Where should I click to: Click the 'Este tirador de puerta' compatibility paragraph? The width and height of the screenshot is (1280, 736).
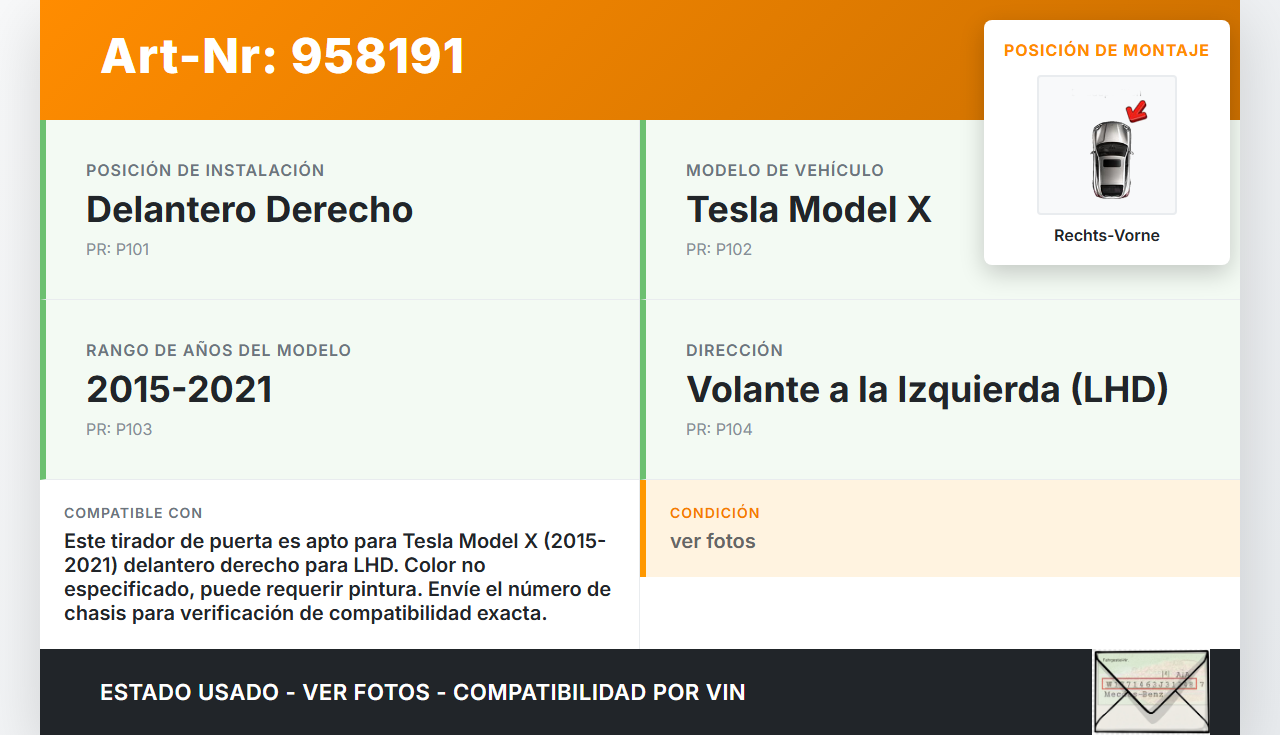click(338, 577)
